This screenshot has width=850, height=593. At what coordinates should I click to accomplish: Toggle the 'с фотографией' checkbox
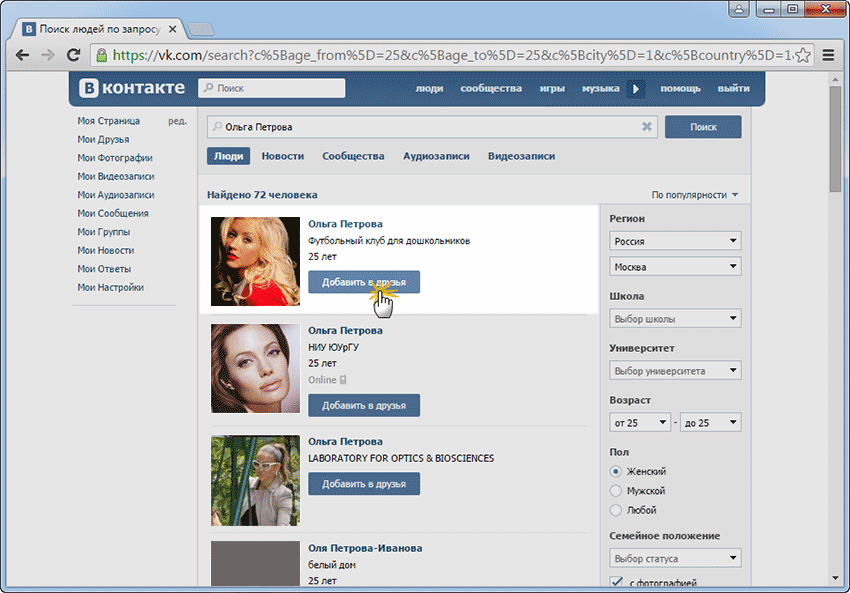(x=616, y=582)
